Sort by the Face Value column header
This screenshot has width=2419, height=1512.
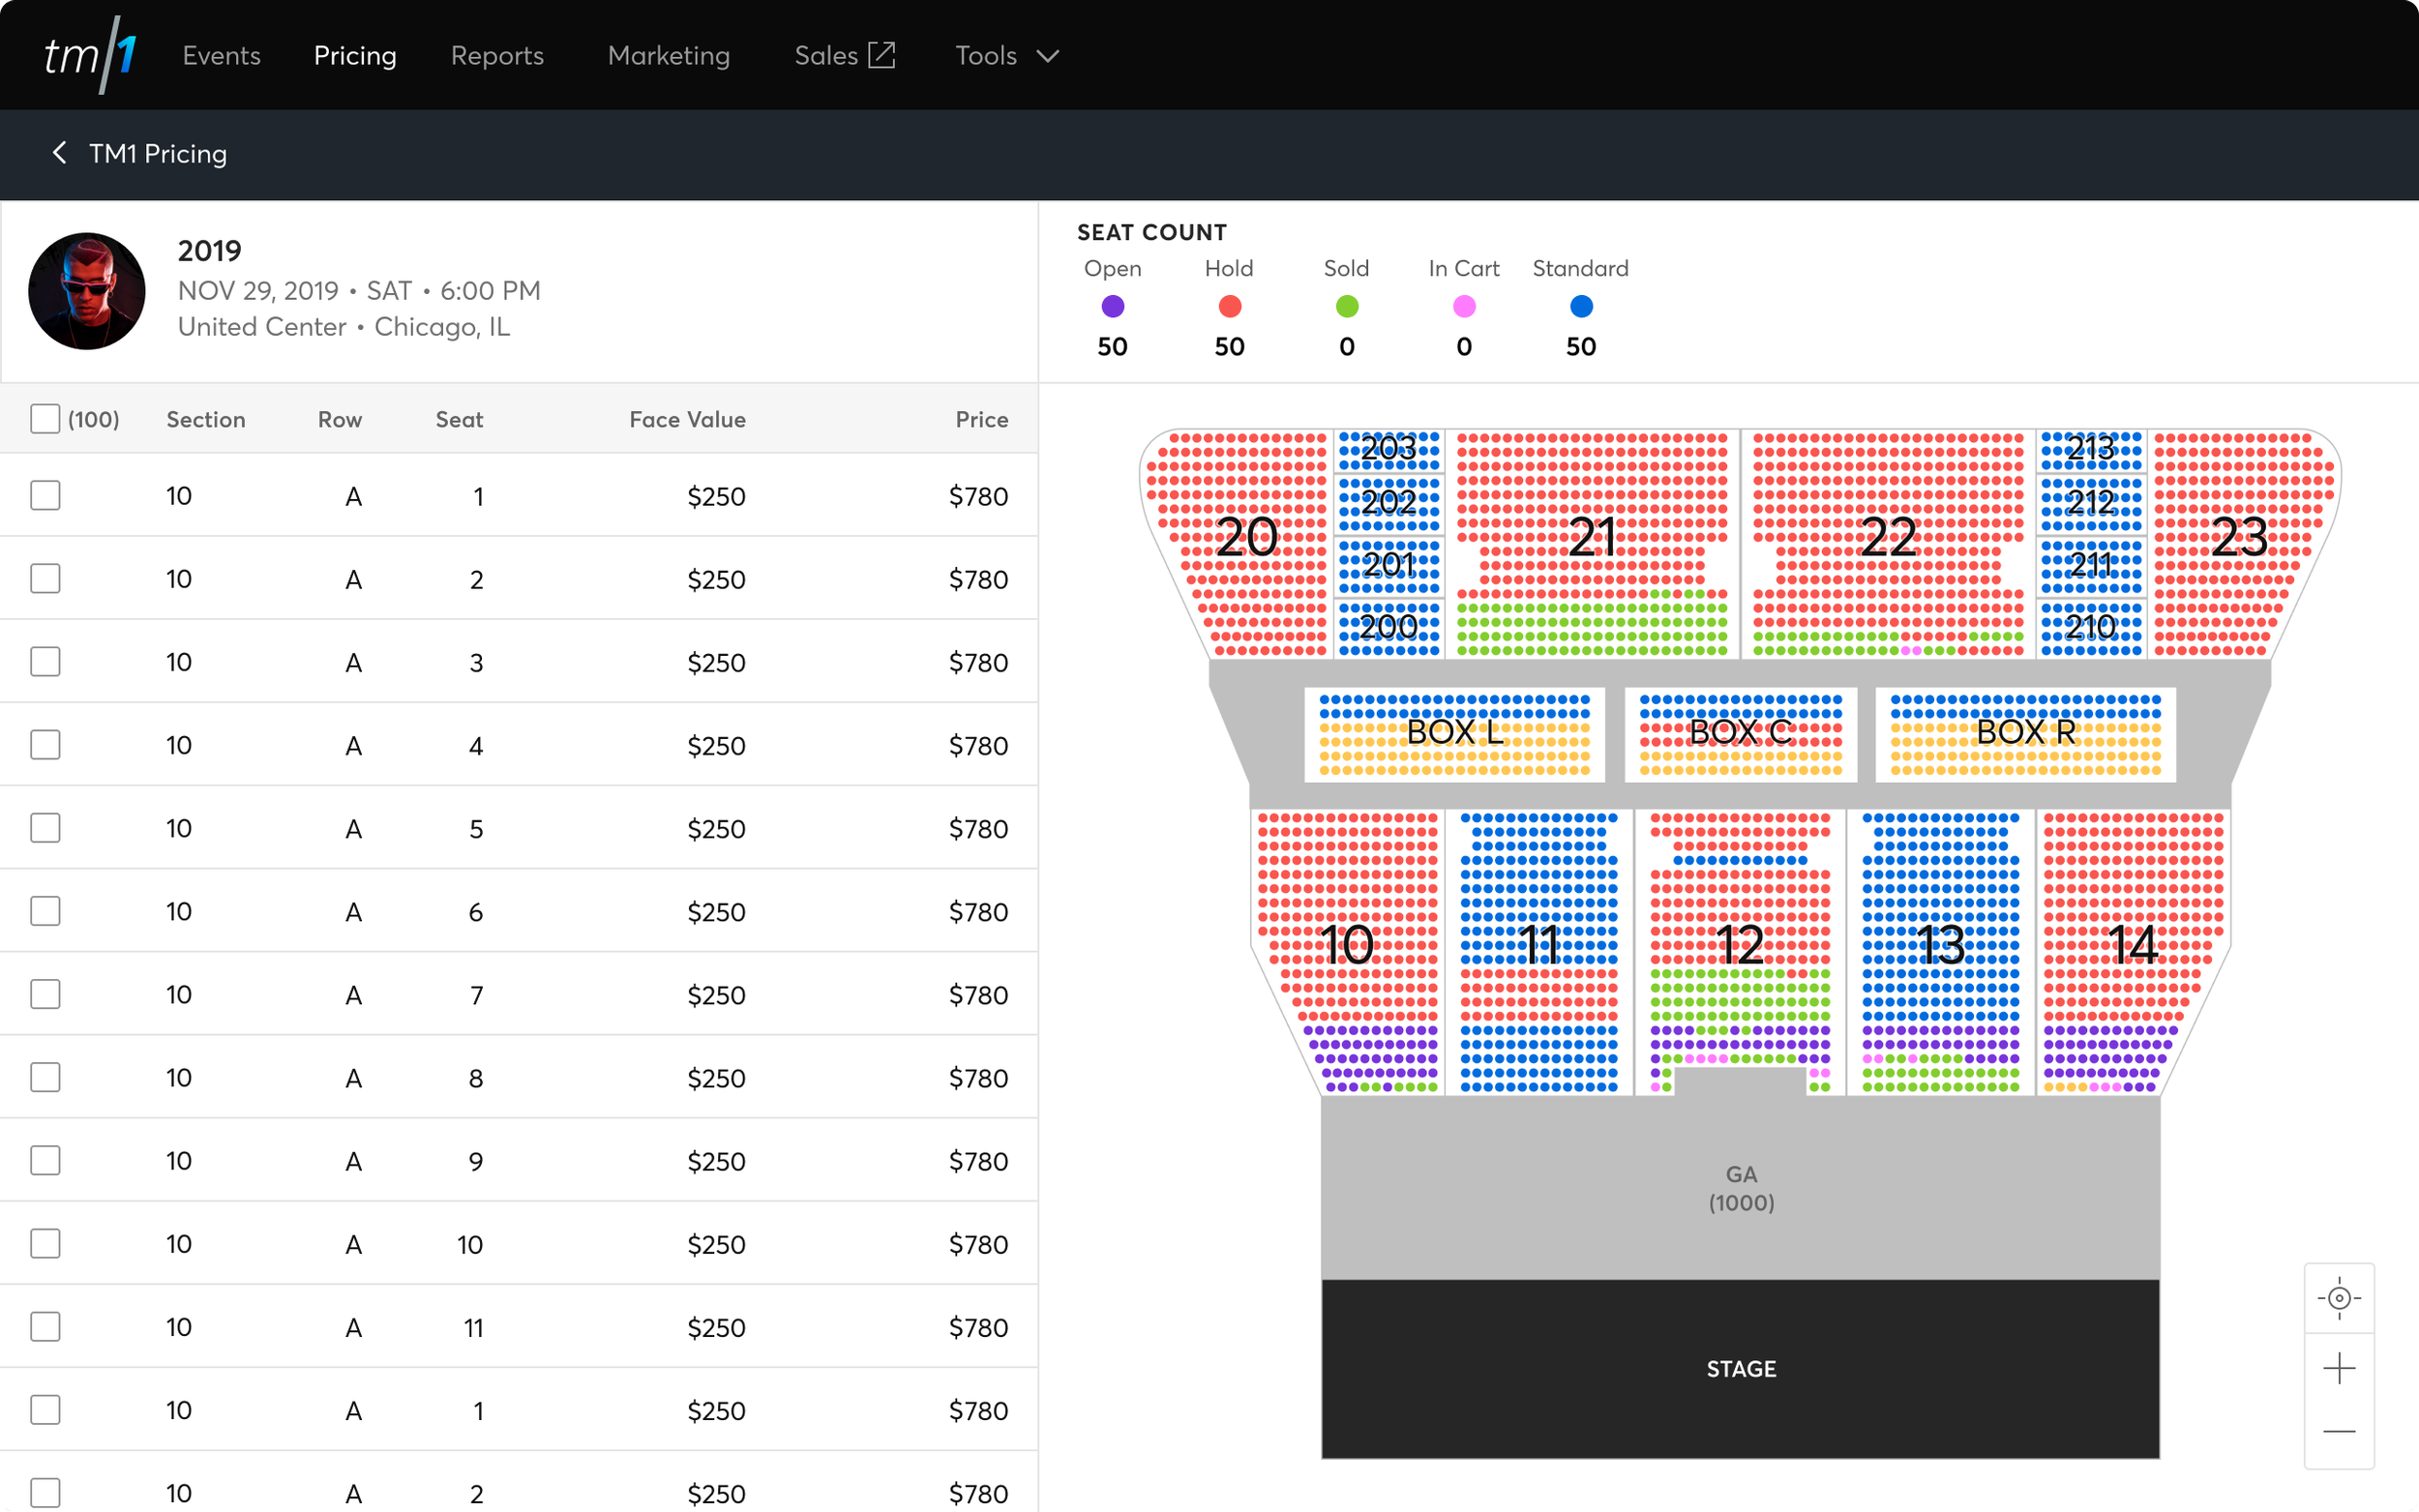click(x=687, y=419)
